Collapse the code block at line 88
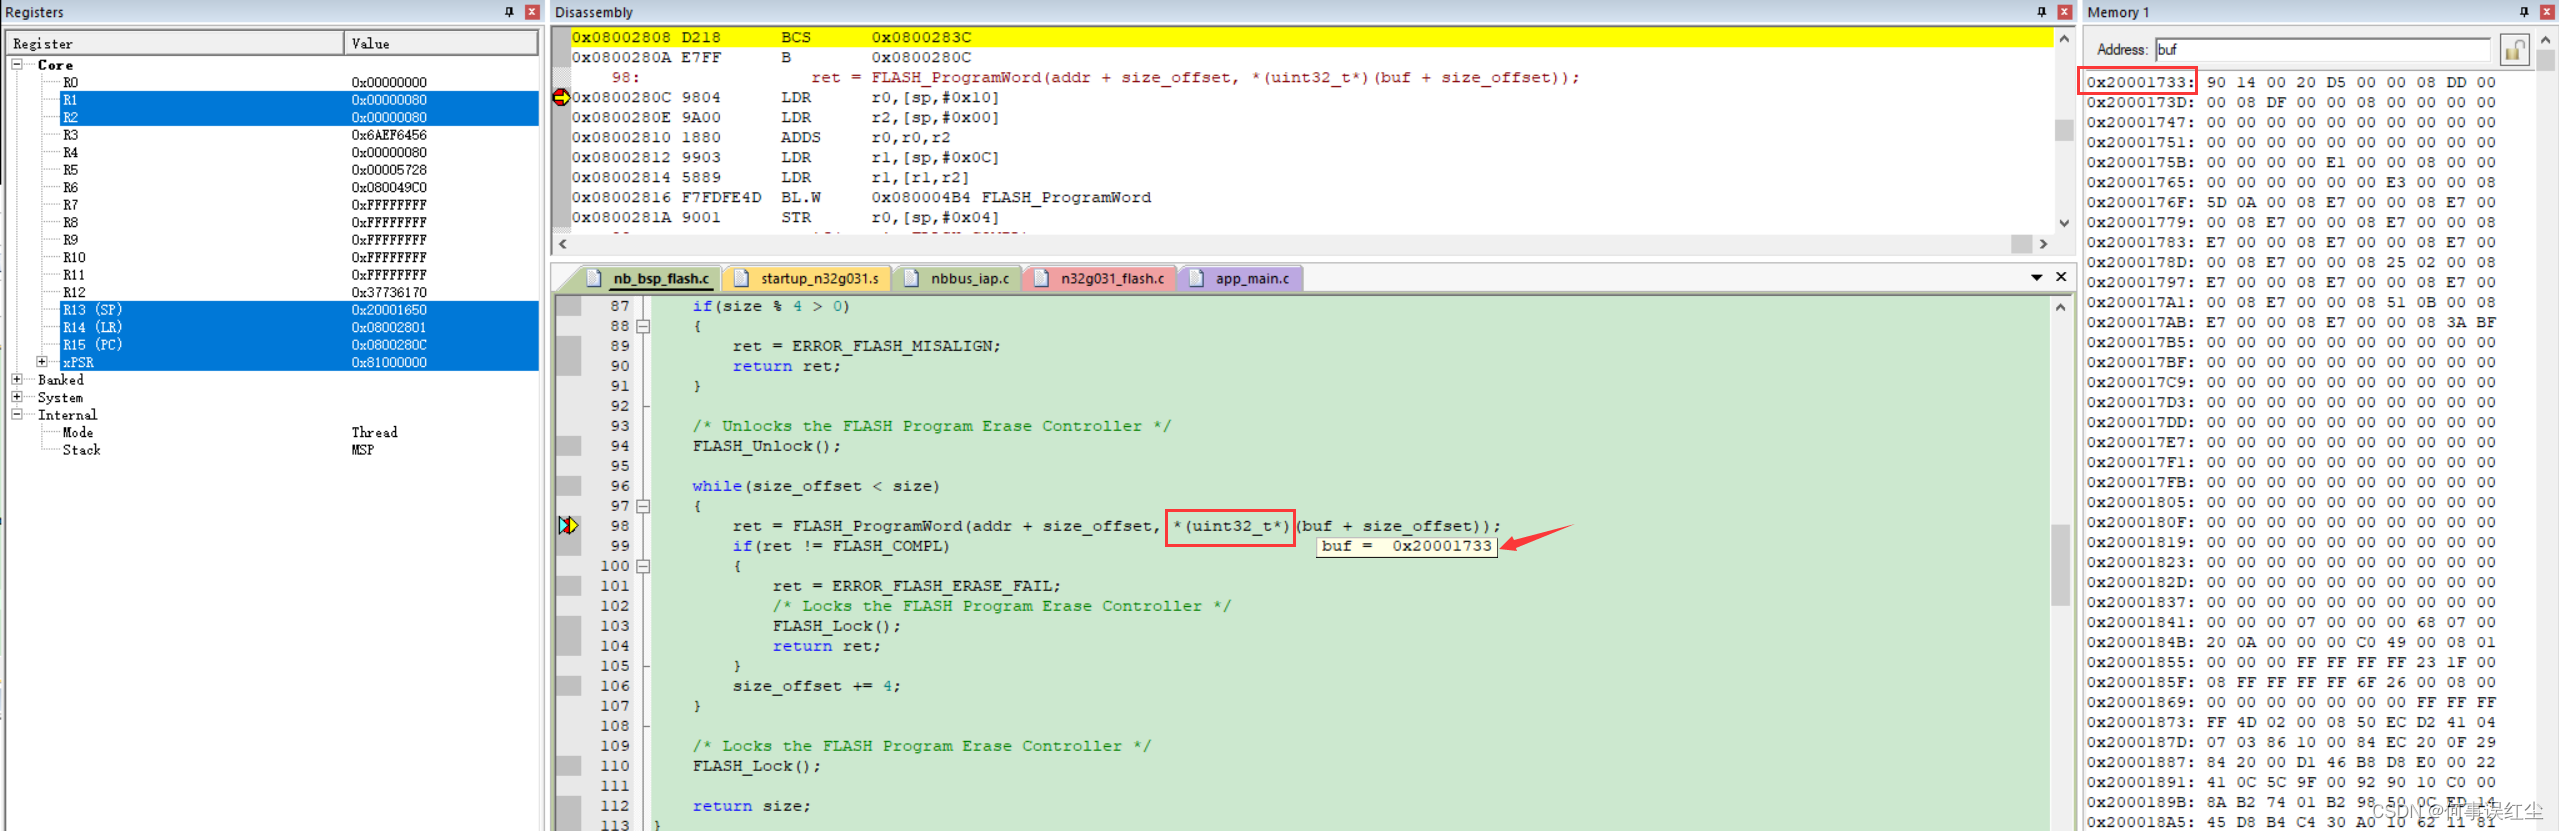The height and width of the screenshot is (831, 2559). point(643,326)
